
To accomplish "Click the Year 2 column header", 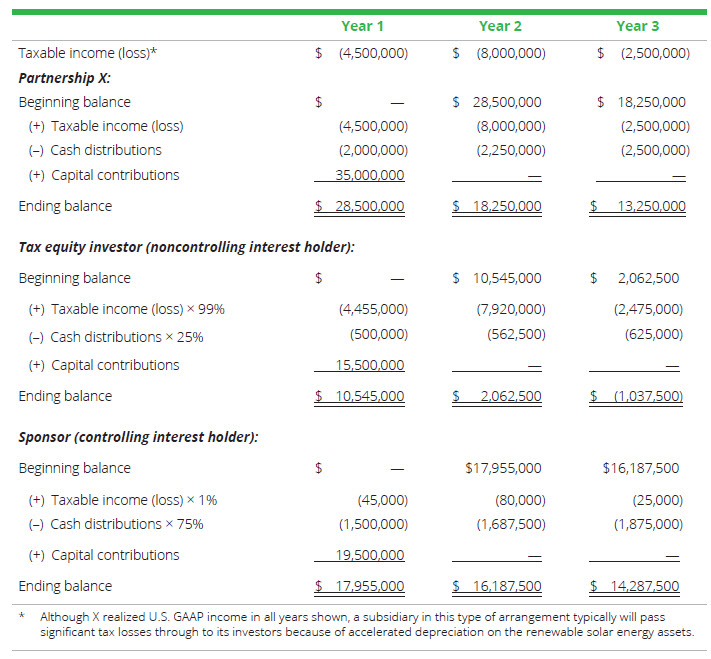I will (500, 26).
